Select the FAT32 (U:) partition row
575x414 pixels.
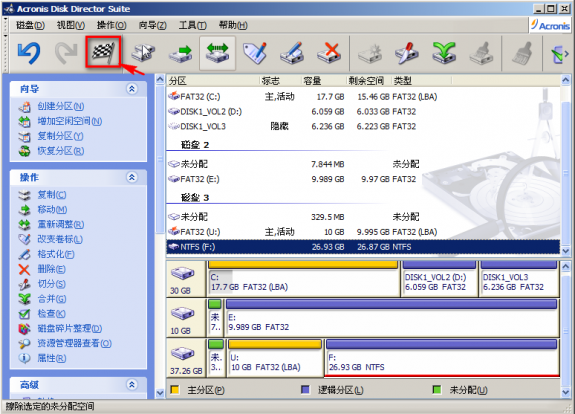[x=363, y=232]
